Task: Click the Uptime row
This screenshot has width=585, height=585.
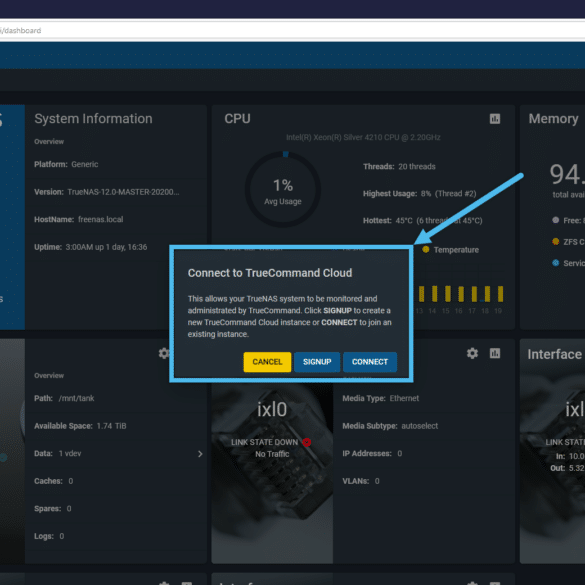Action: pyautogui.click(x=116, y=247)
